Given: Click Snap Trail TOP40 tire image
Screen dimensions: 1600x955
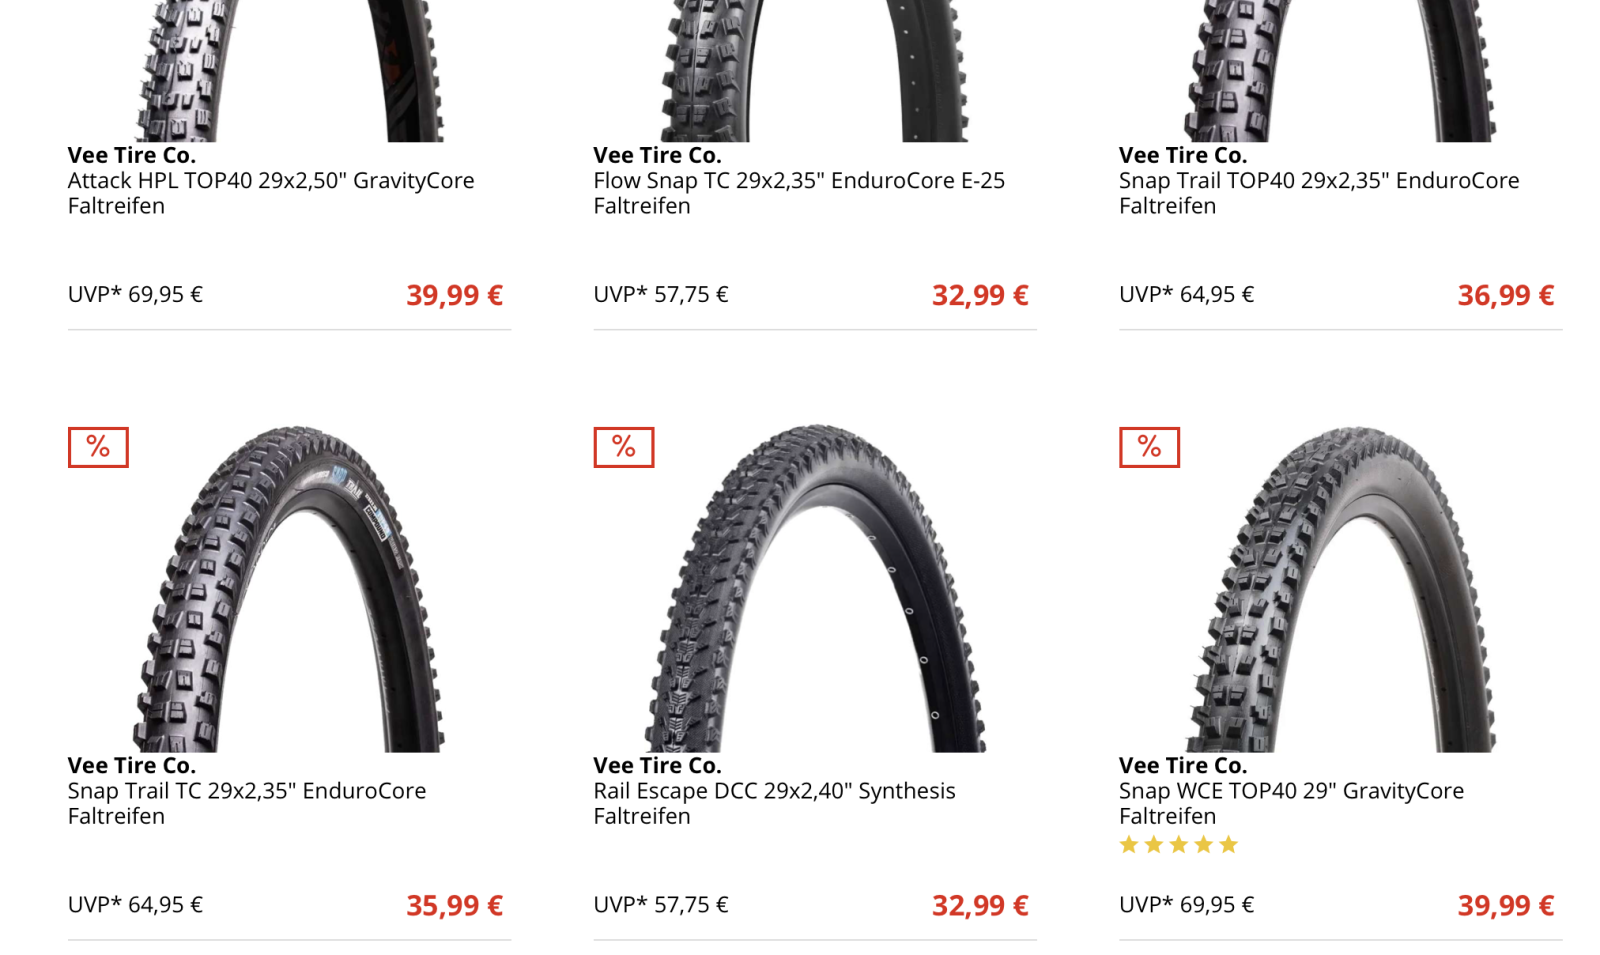Looking at the screenshot, I should pos(1340,70).
